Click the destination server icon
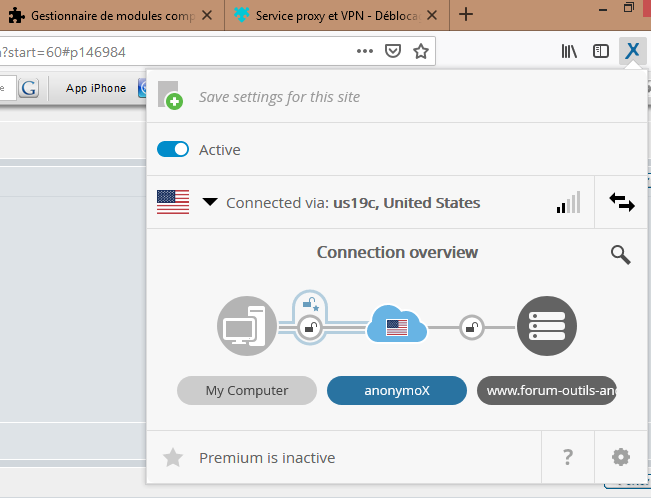Viewport: 651px width, 498px height. [x=547, y=326]
